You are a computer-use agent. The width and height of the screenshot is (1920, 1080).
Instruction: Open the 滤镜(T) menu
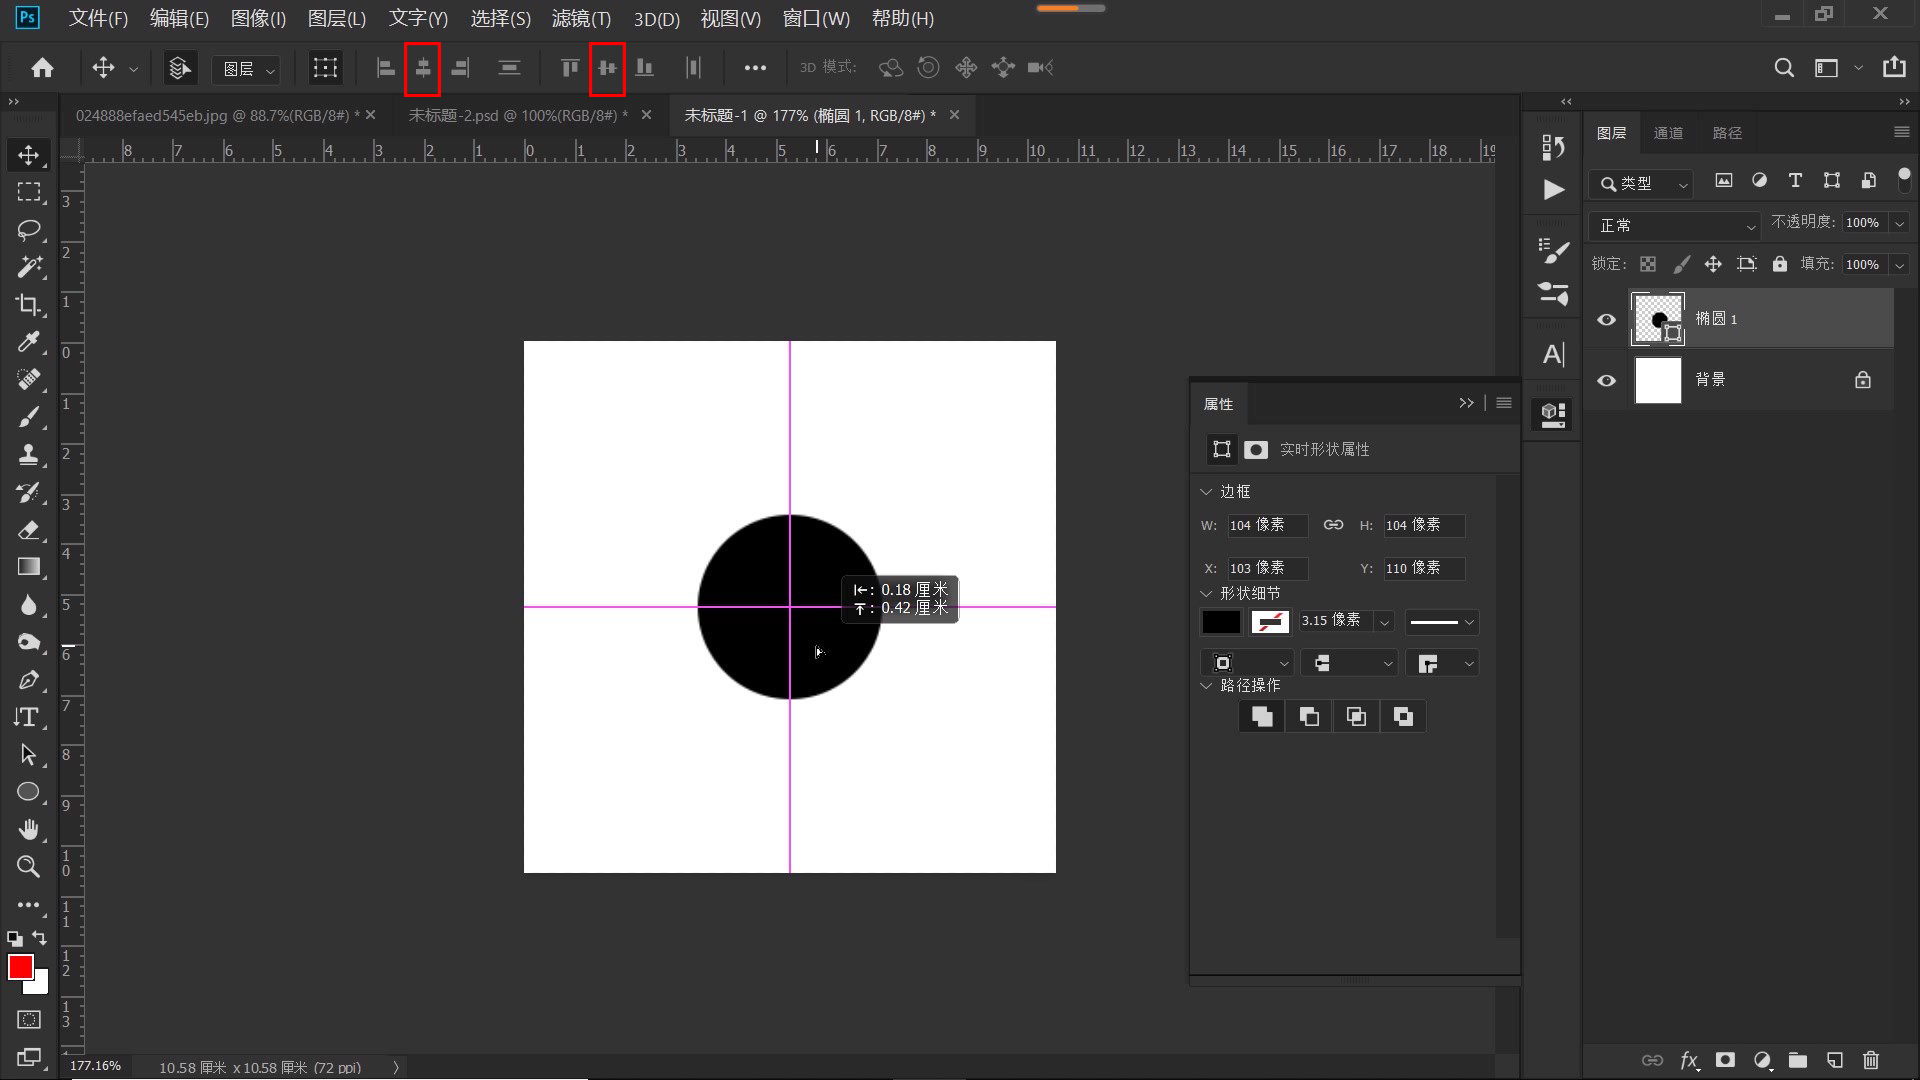tap(581, 19)
